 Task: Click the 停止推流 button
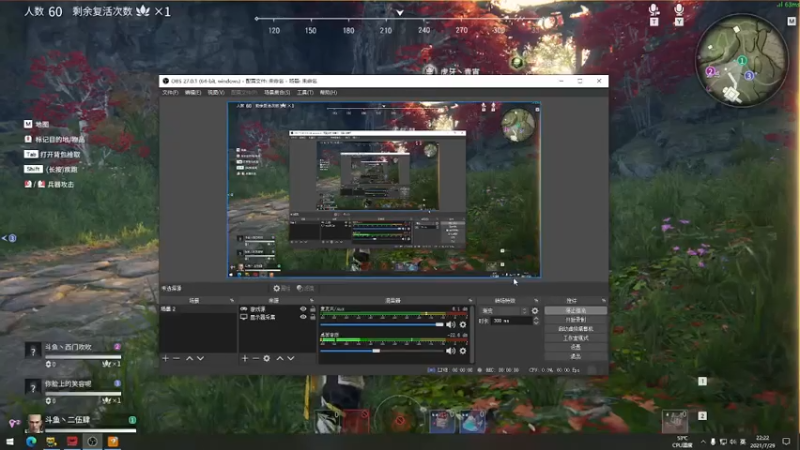(x=576, y=310)
